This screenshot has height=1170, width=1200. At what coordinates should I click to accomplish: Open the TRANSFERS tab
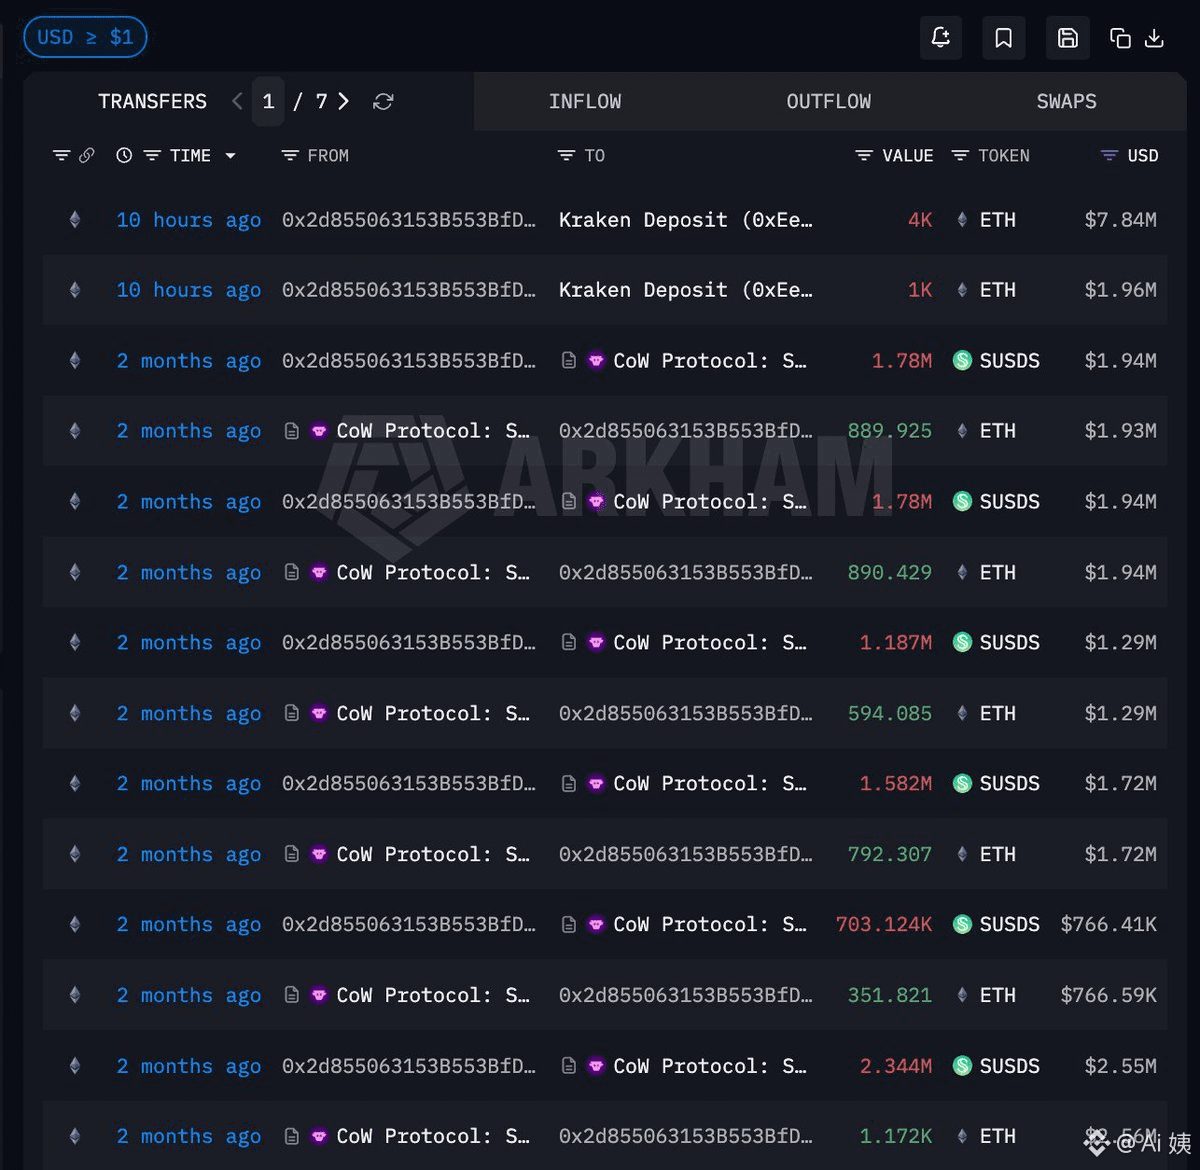pos(152,101)
